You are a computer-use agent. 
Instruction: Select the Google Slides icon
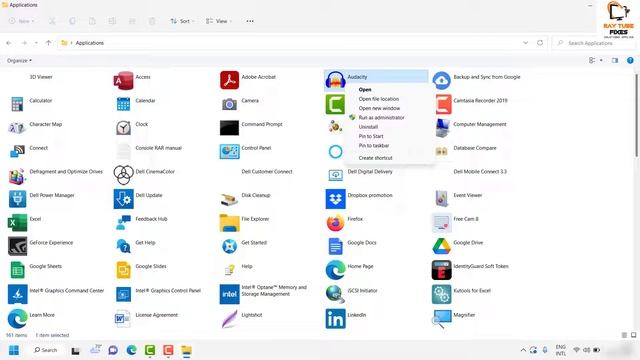123,270
